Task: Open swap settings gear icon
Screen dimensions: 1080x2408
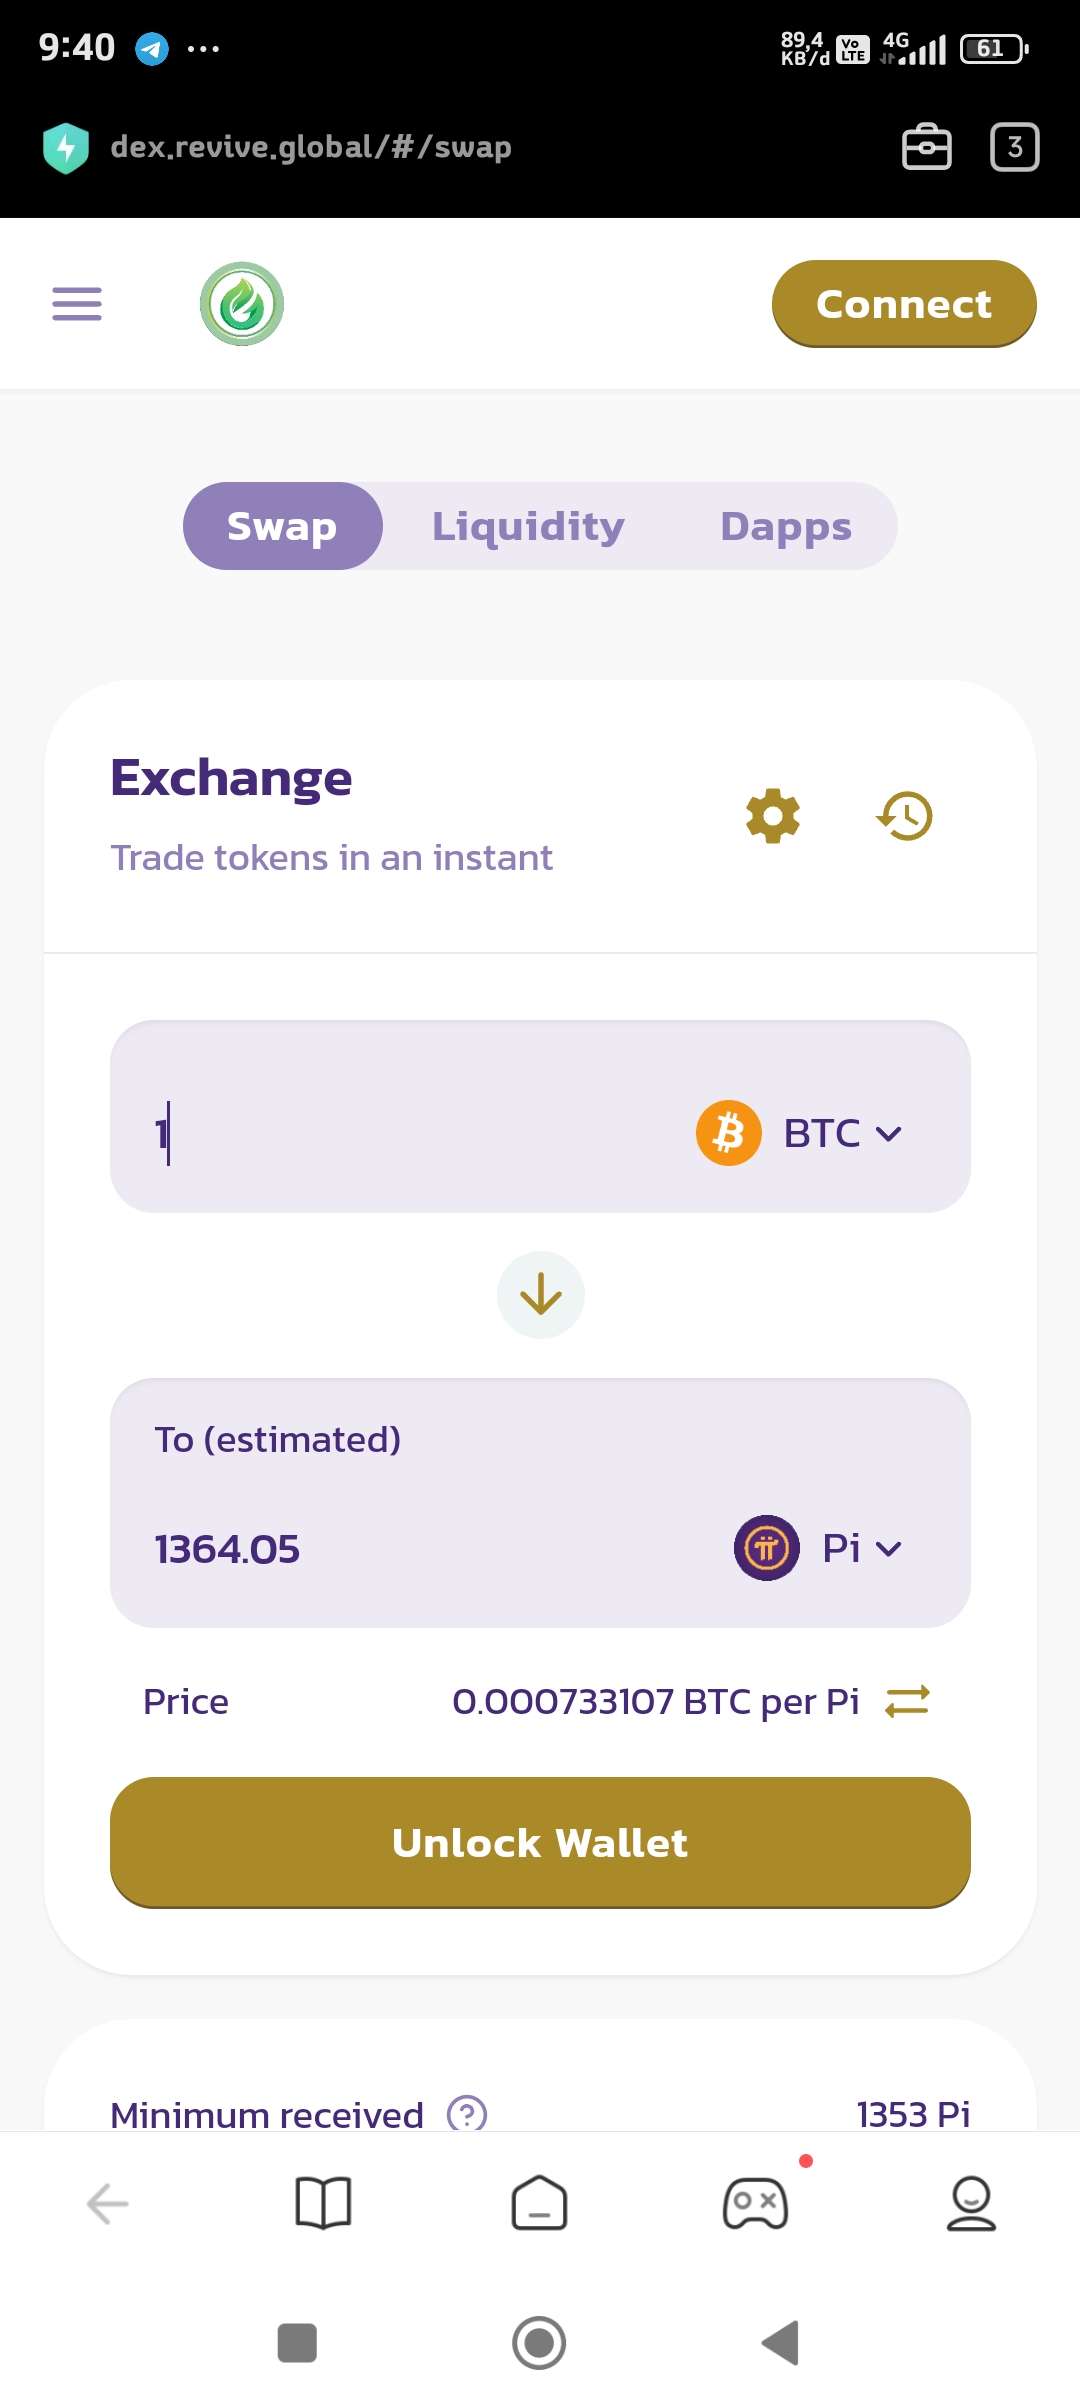Action: coord(773,816)
